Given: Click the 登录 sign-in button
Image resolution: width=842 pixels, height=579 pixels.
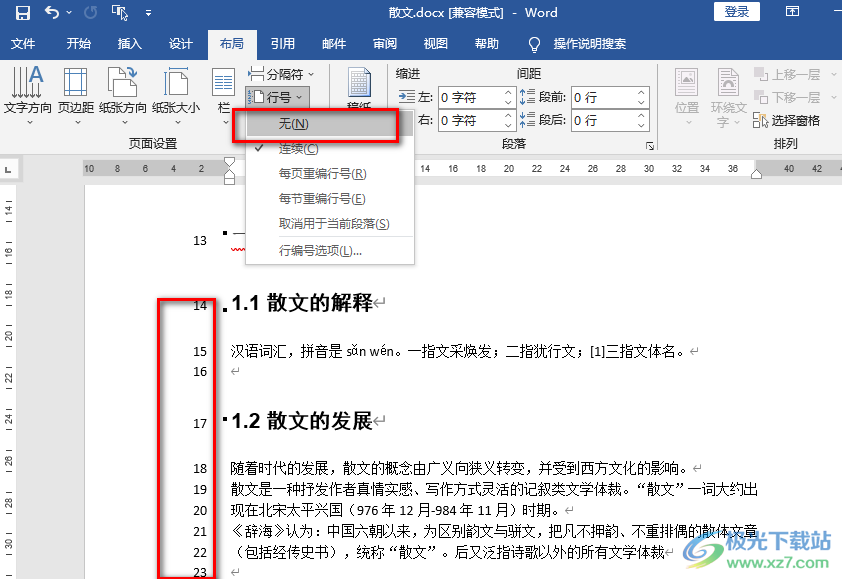Looking at the screenshot, I should [736, 12].
